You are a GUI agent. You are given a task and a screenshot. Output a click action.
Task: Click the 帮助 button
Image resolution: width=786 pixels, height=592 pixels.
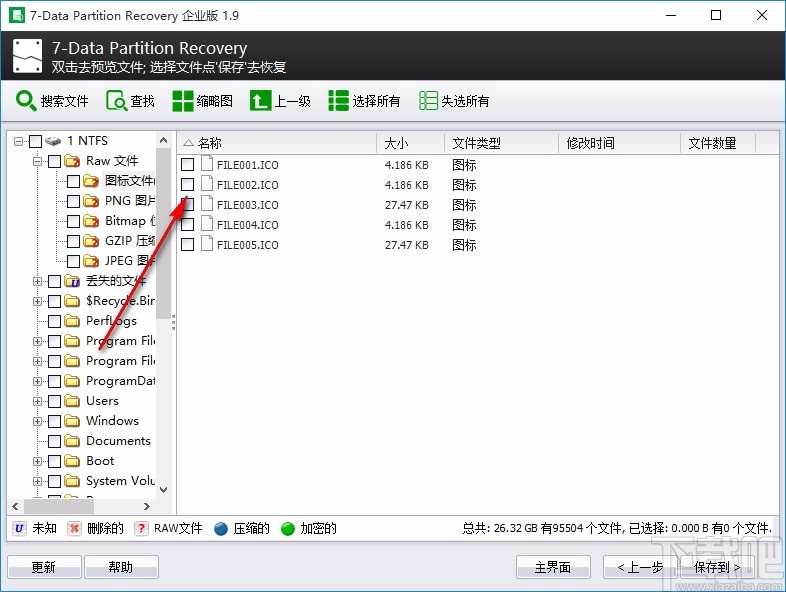pos(121,567)
